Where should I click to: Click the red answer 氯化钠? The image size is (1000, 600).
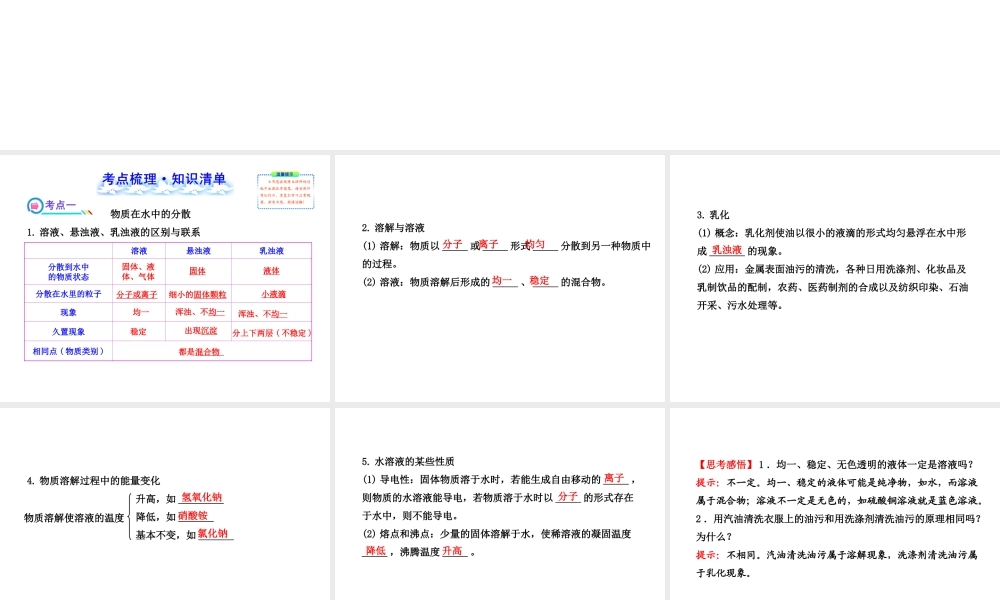click(212, 534)
